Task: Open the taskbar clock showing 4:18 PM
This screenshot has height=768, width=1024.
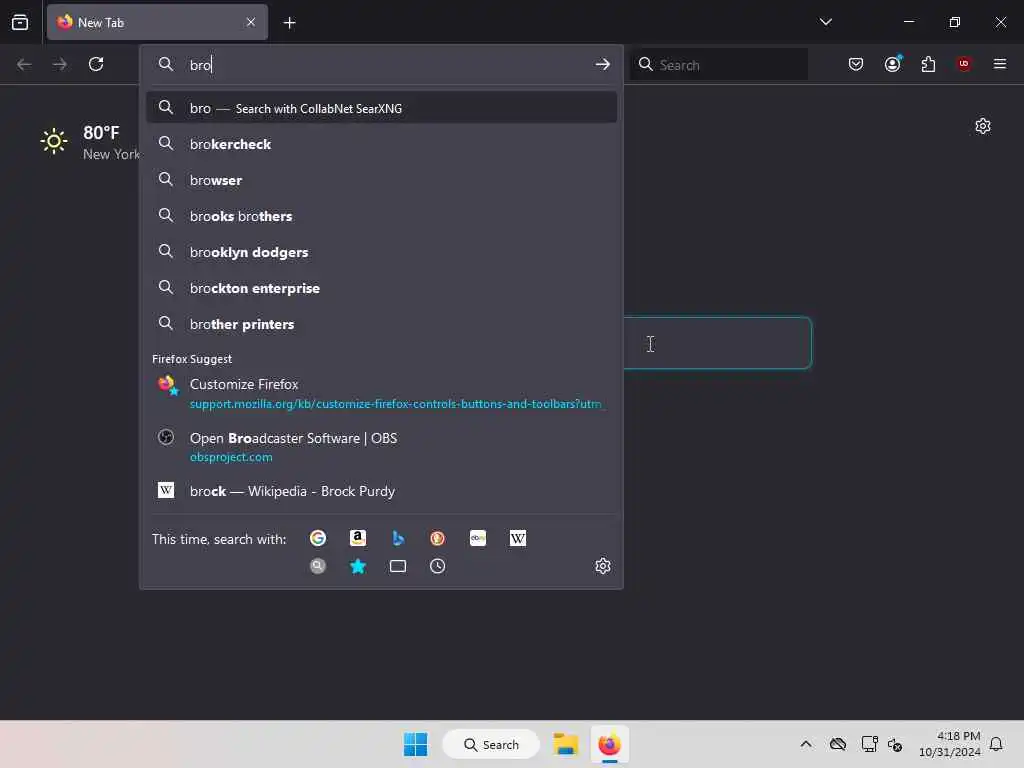Action: point(950,744)
